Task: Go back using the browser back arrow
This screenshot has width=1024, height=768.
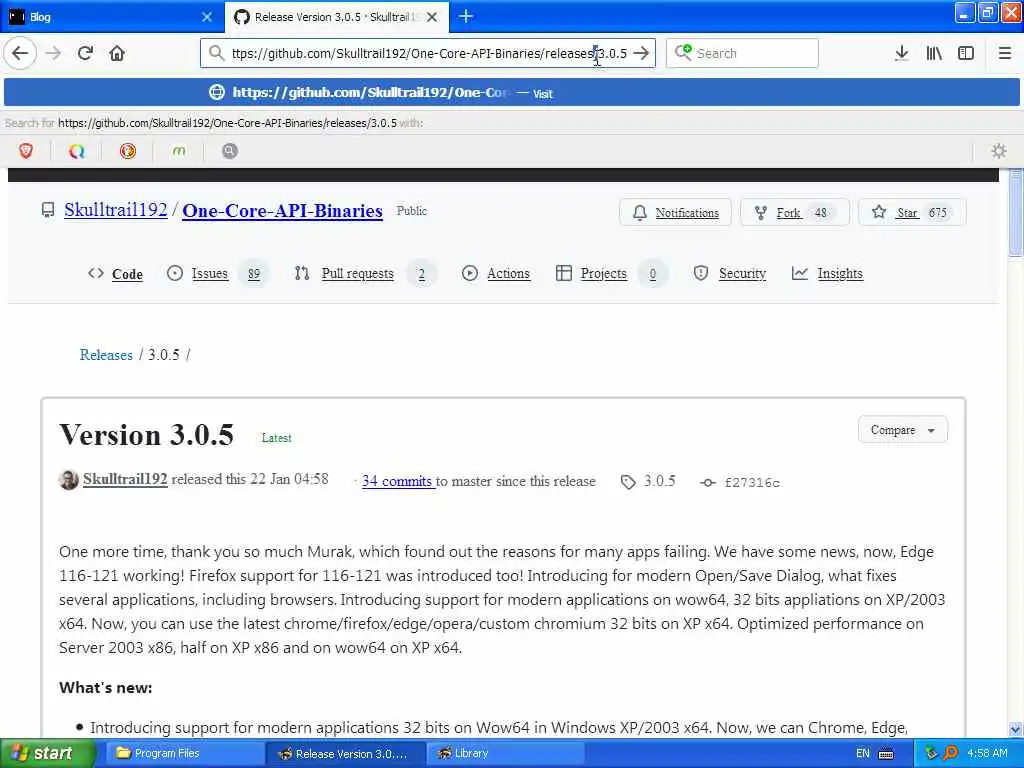Action: (x=20, y=53)
